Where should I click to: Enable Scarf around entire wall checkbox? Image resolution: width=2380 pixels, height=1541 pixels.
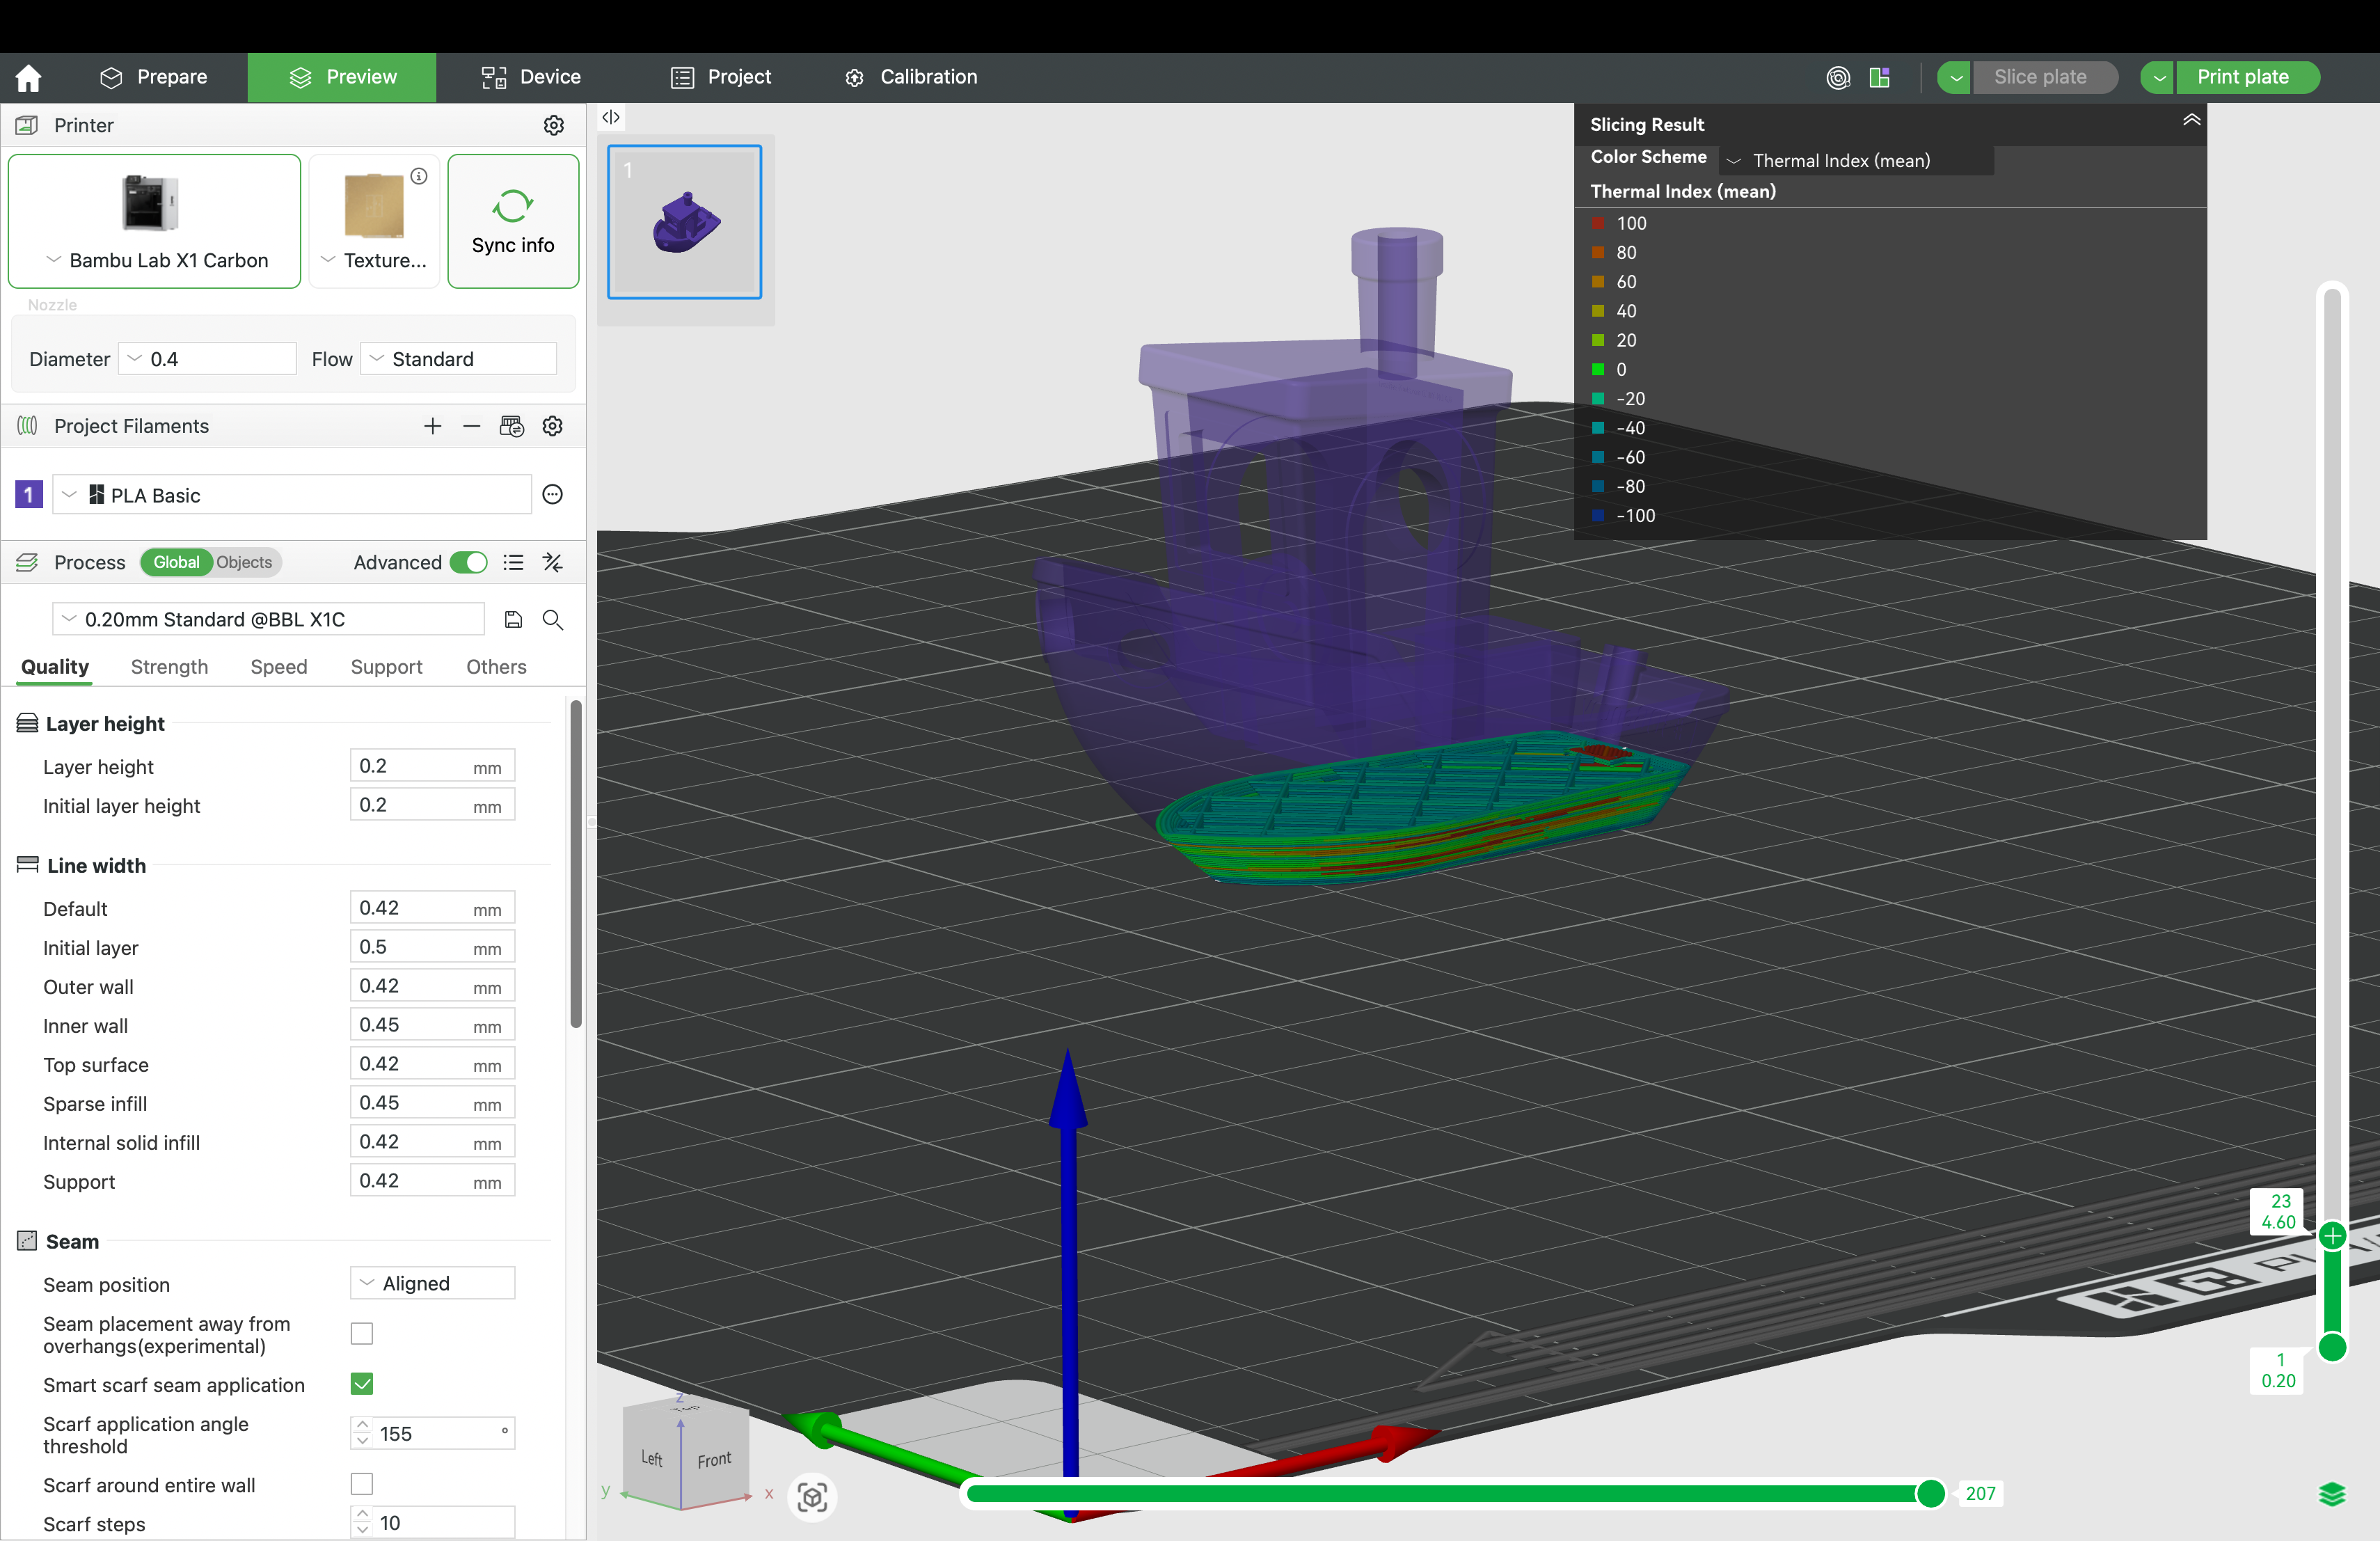[x=362, y=1484]
